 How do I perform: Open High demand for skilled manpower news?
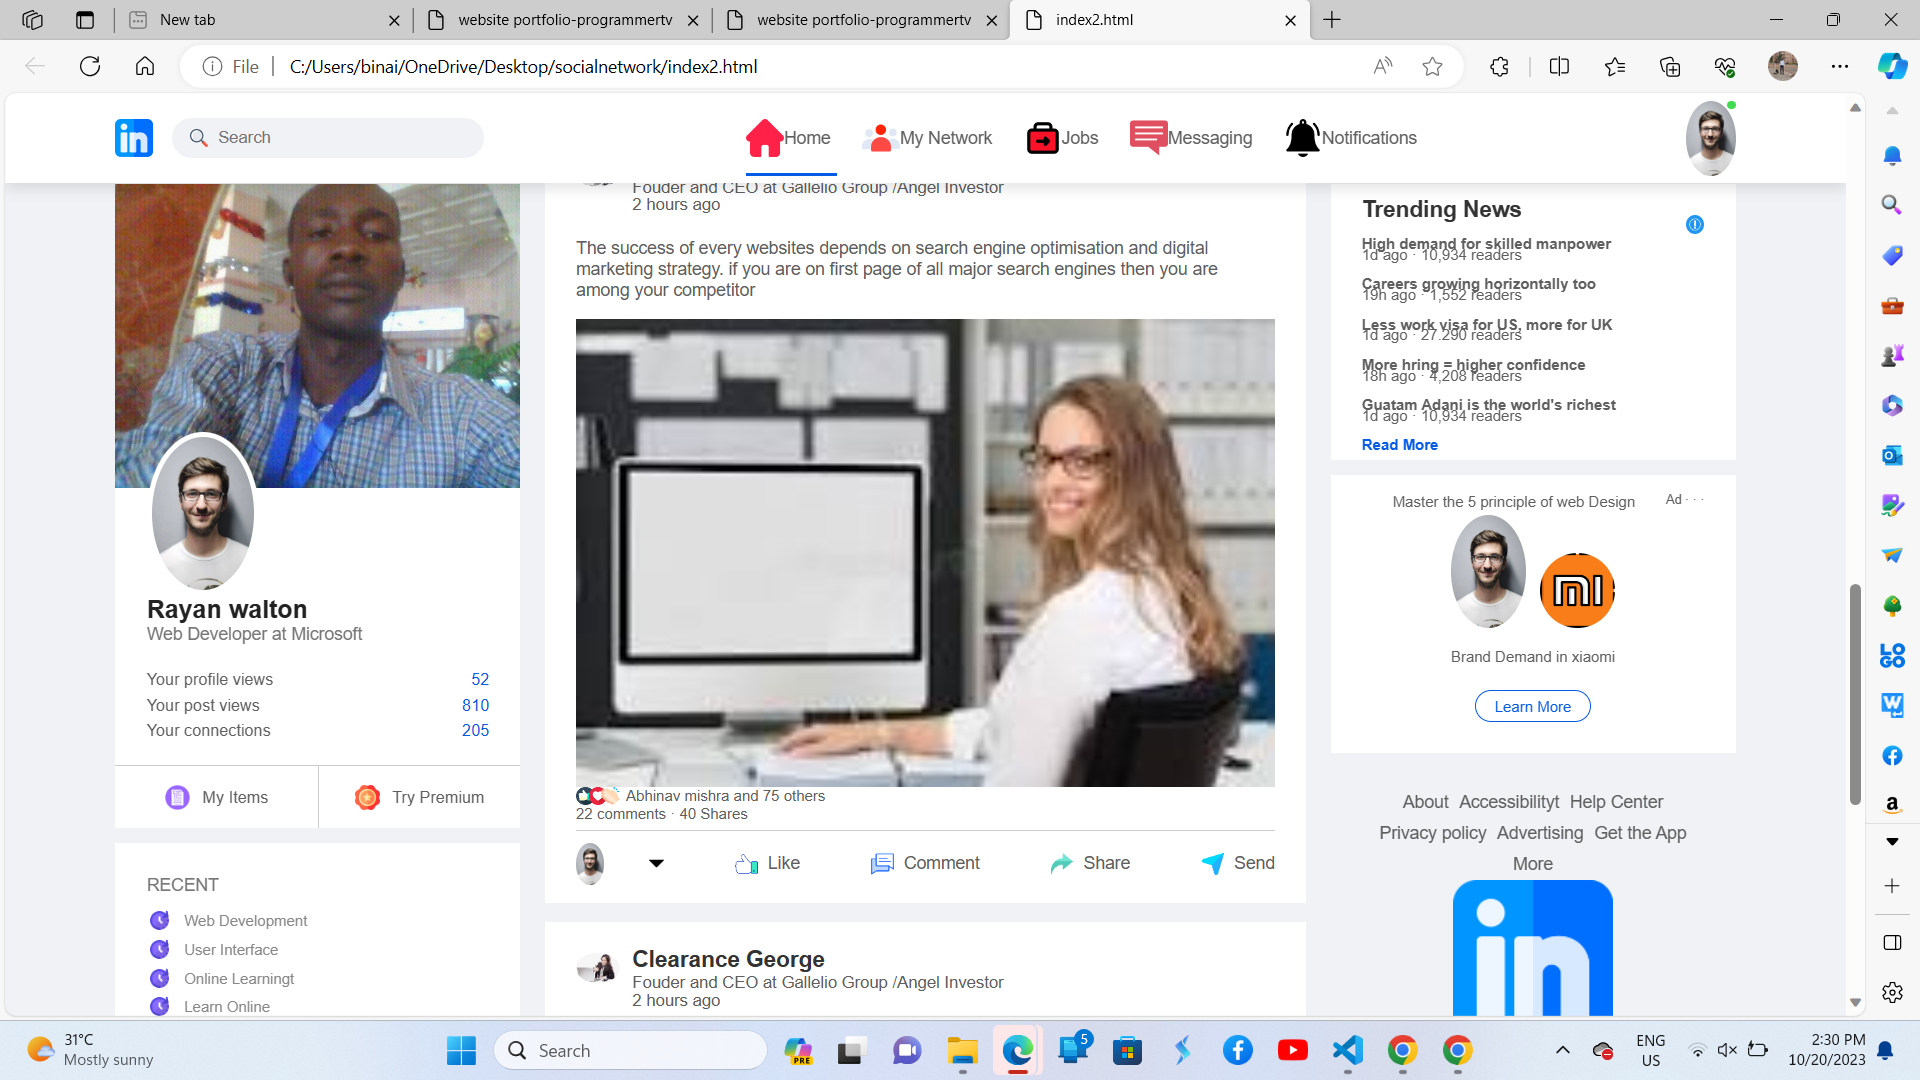[1486, 244]
